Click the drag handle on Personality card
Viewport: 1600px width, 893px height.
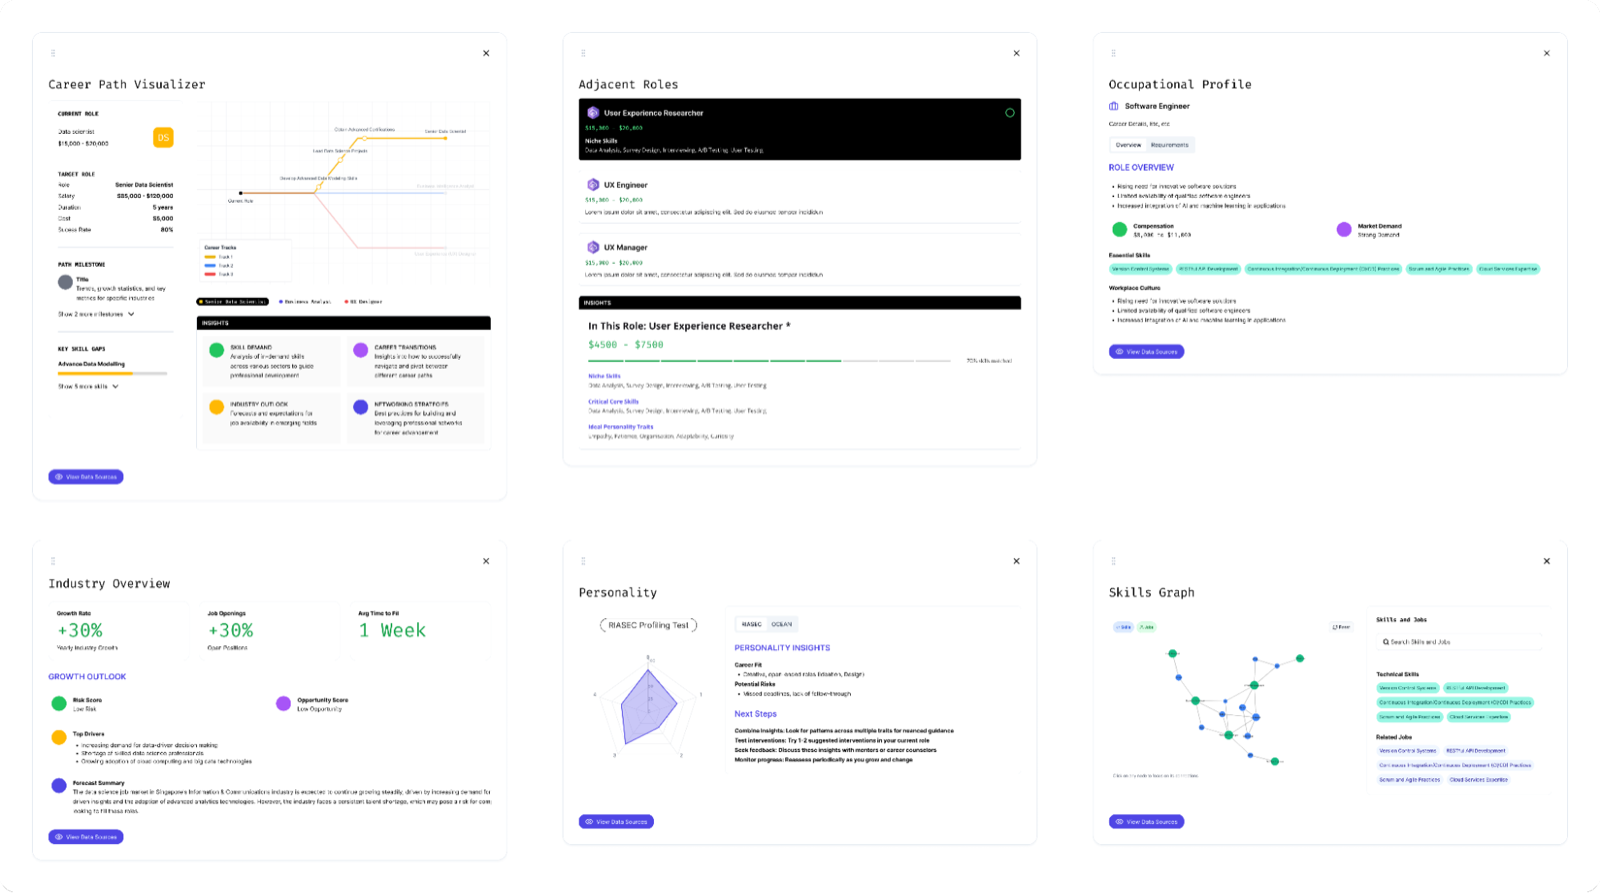[583, 561]
